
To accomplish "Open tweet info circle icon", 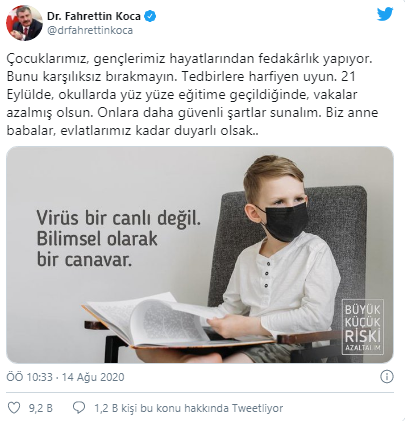I will (387, 377).
